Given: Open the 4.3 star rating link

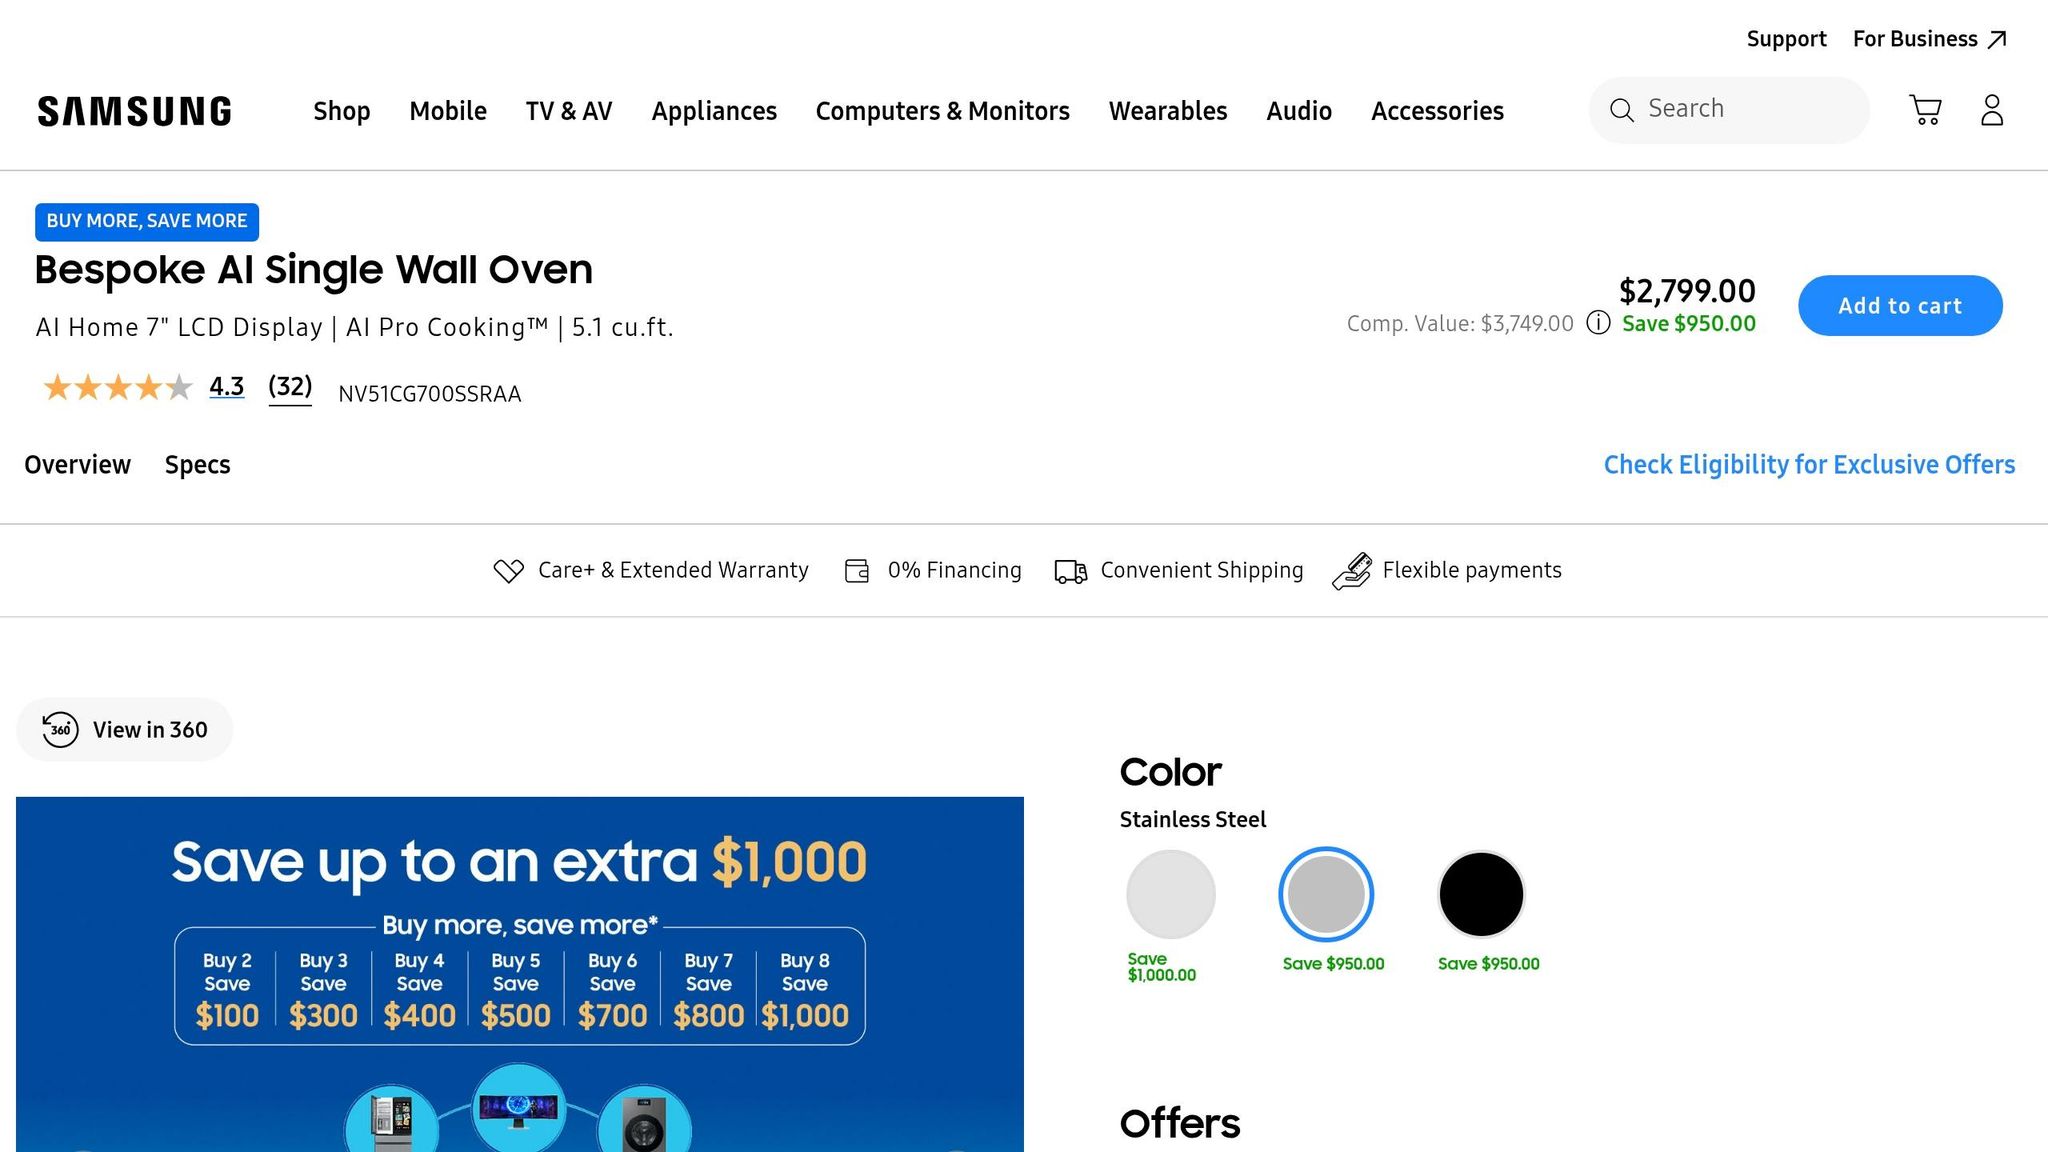Looking at the screenshot, I should coord(226,386).
